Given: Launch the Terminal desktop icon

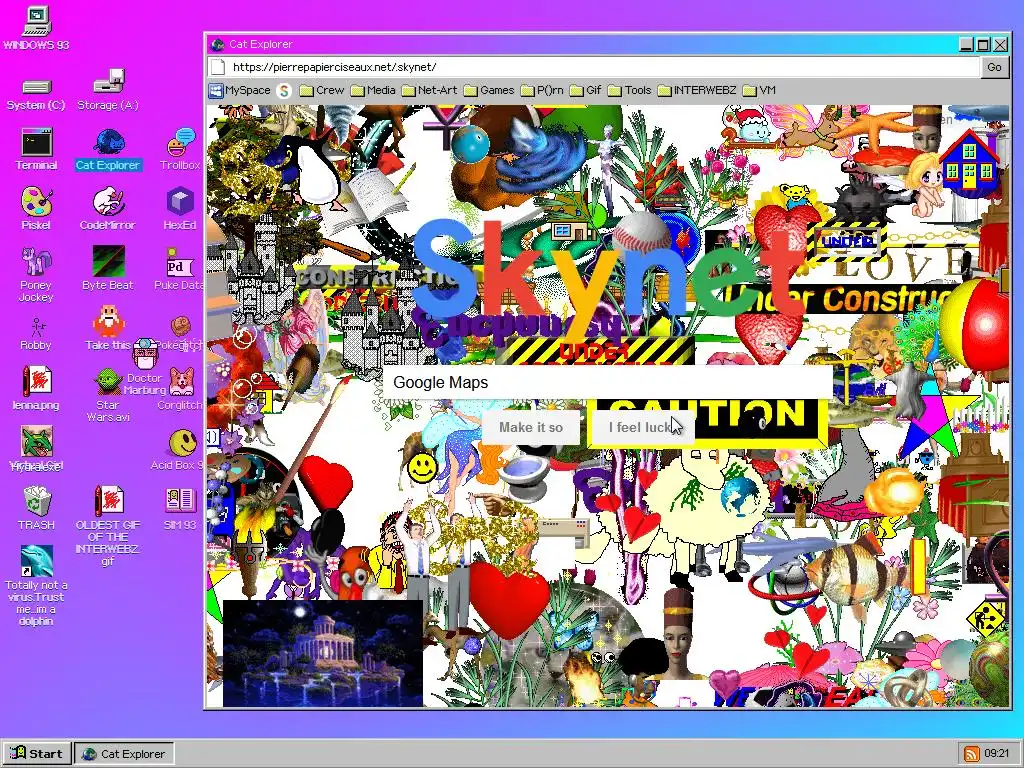Looking at the screenshot, I should point(36,150).
